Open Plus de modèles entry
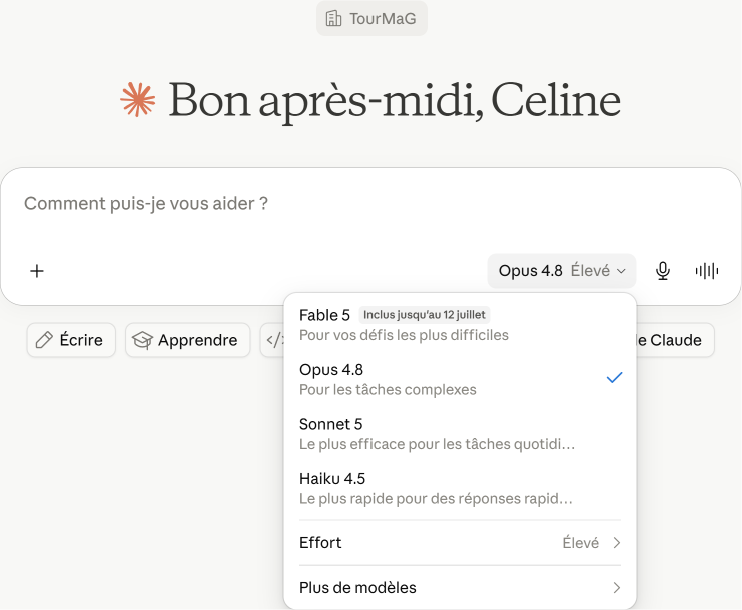Screen dimensions: 742x610 click(460, 588)
